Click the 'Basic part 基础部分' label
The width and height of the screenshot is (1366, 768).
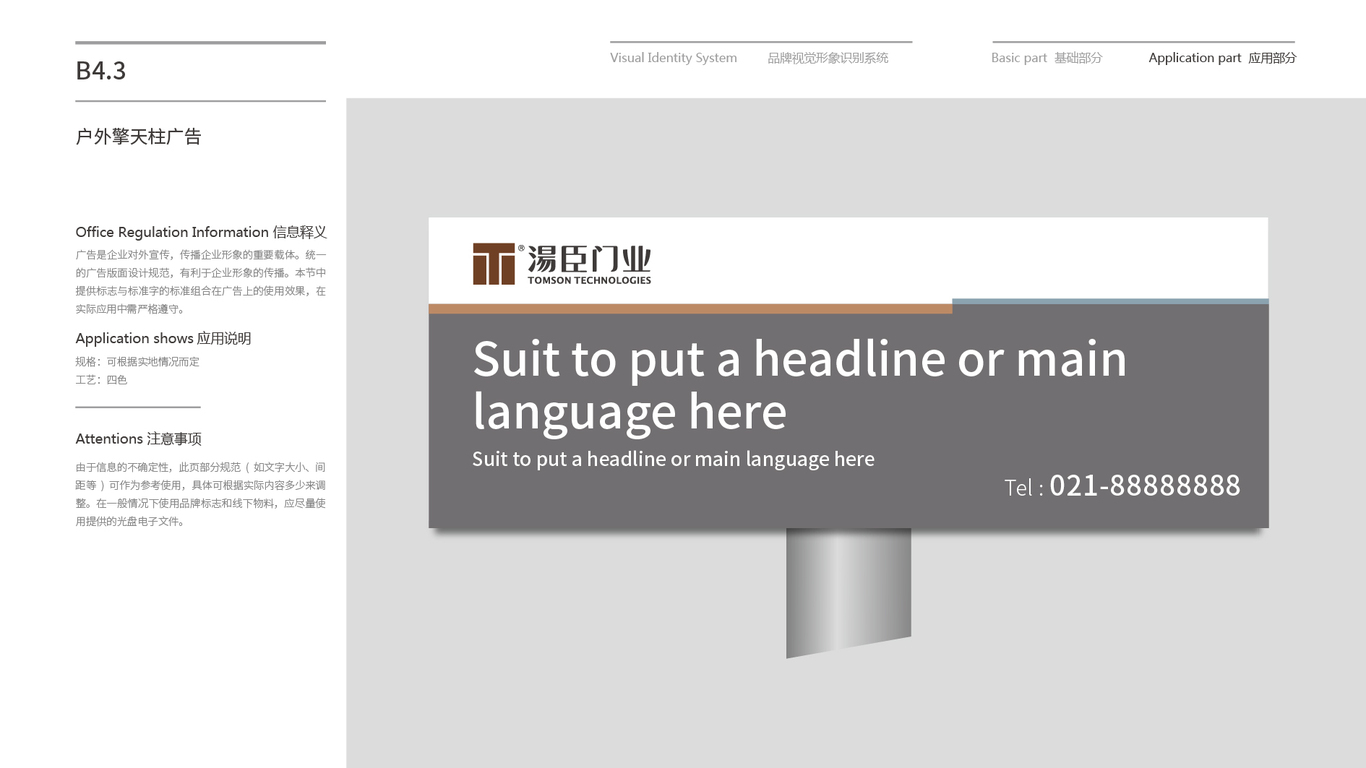click(1046, 58)
